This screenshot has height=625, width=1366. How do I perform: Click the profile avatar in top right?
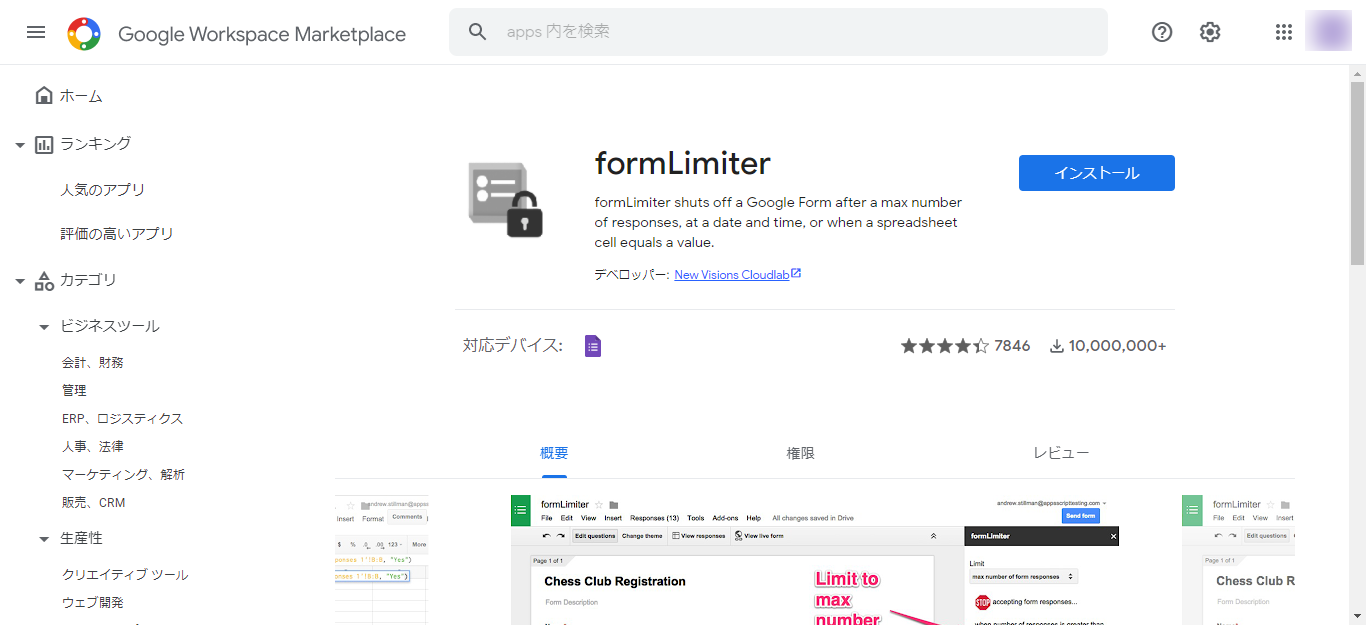click(1328, 32)
